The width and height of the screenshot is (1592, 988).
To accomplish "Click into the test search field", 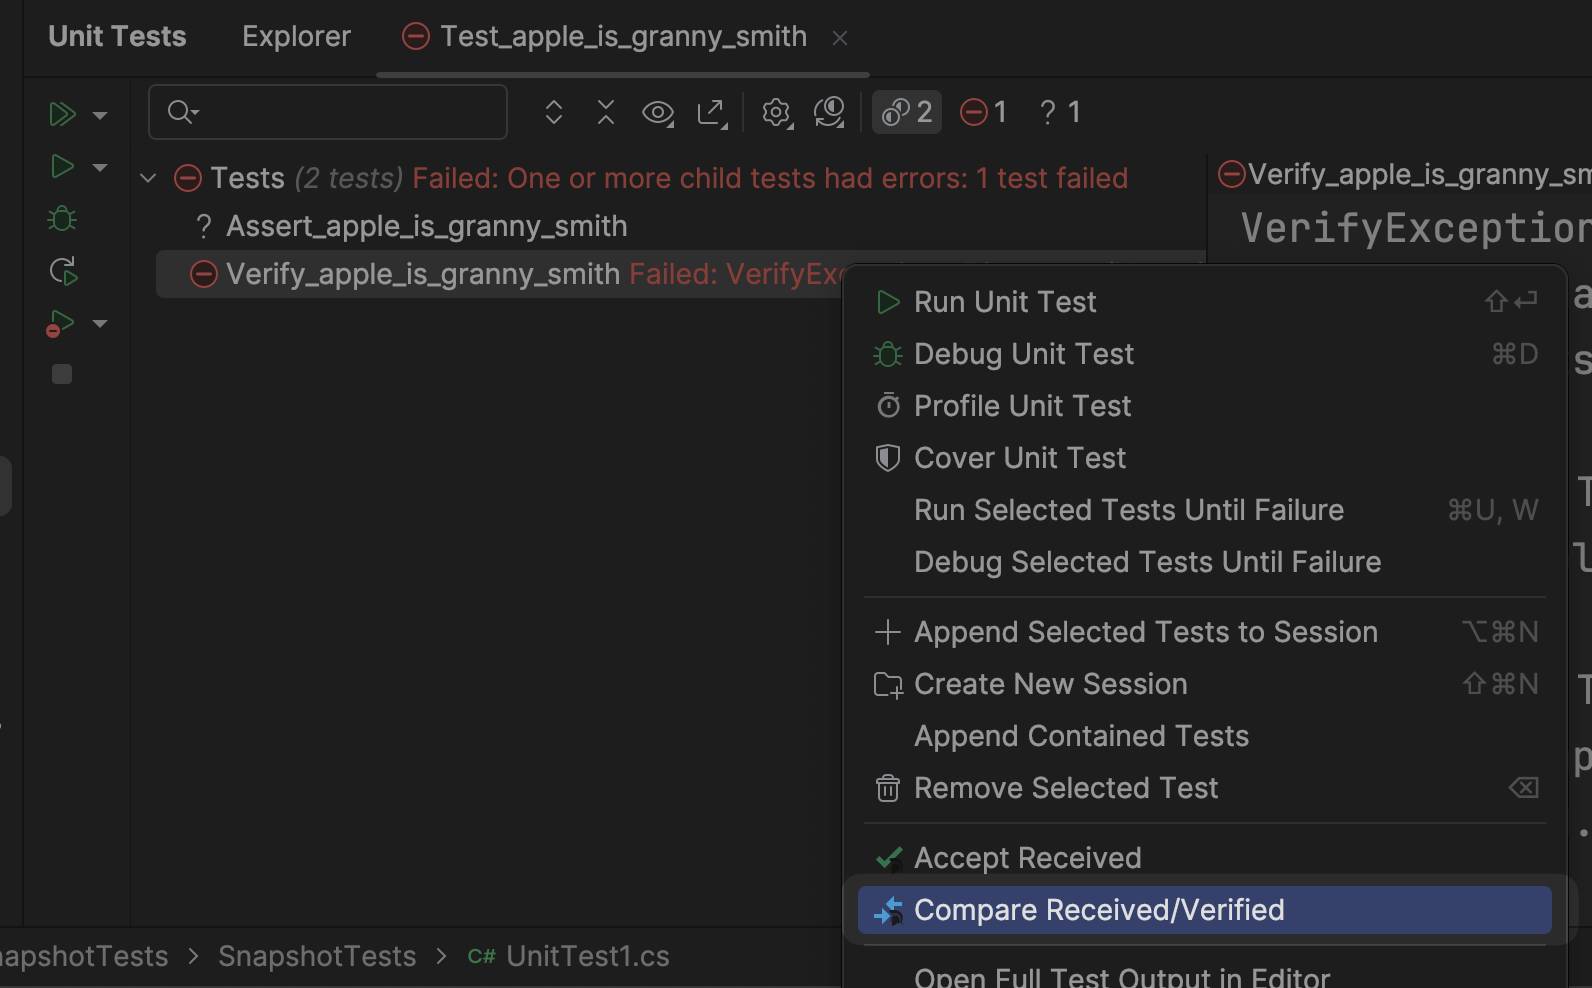I will coord(328,112).
